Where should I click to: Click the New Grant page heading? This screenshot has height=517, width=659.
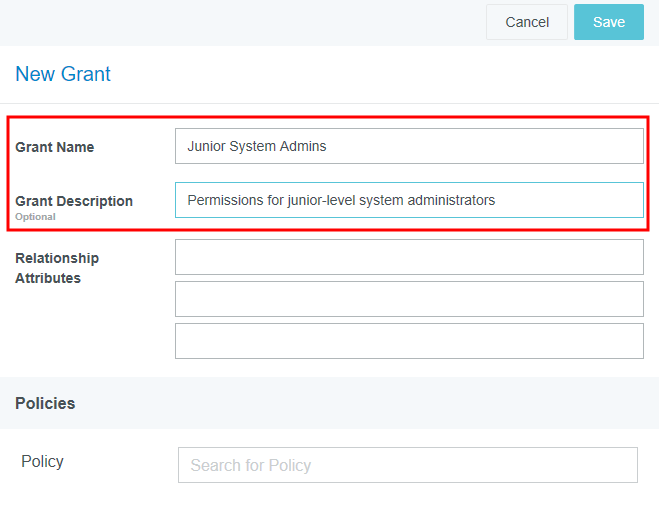(x=63, y=74)
